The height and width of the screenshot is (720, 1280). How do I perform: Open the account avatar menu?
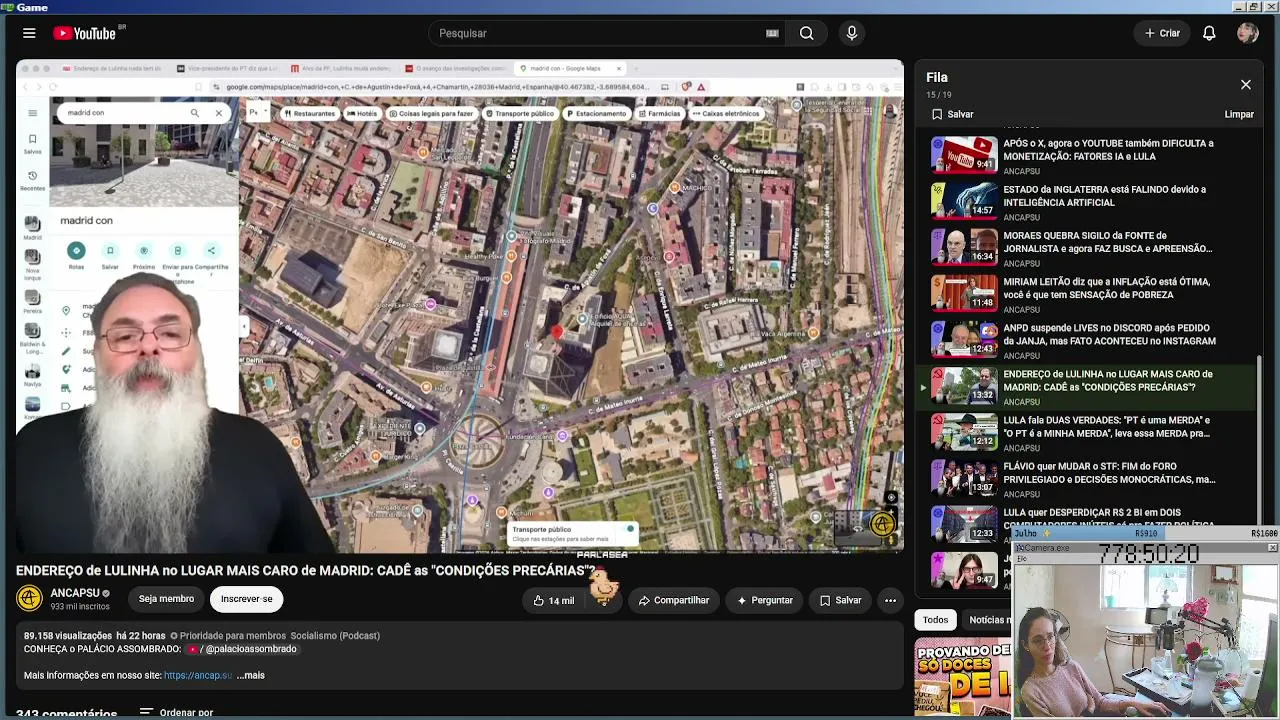pyautogui.click(x=1247, y=33)
